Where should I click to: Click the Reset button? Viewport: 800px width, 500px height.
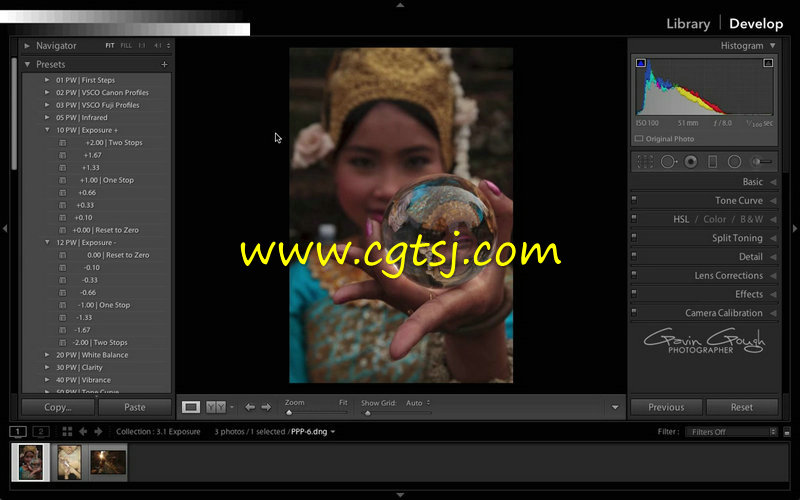pos(742,407)
